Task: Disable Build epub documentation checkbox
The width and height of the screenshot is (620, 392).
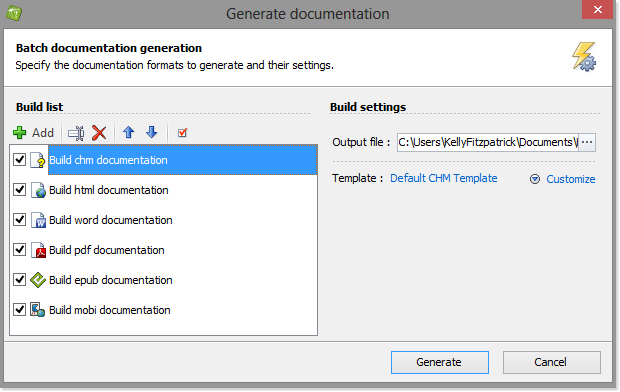Action: [19, 280]
